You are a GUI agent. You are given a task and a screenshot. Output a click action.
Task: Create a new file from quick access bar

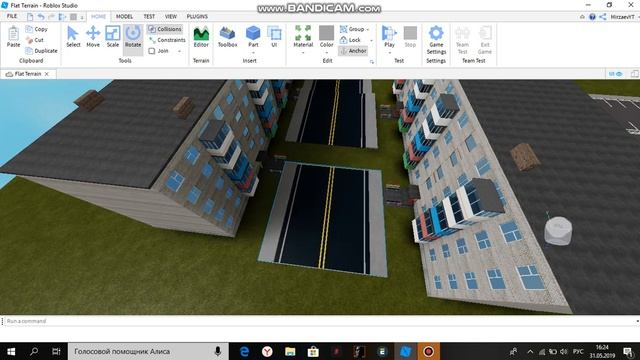(30, 17)
